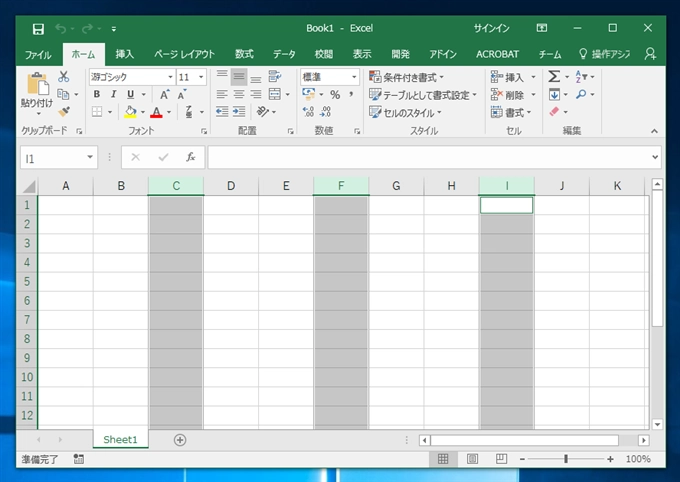Click the Clear eraser icon
The width and height of the screenshot is (680, 482).
(554, 111)
